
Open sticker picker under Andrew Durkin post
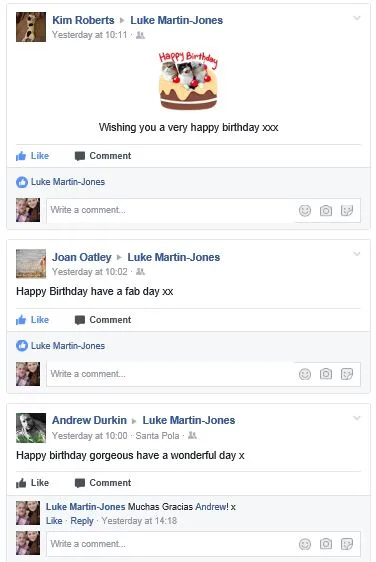click(347, 544)
